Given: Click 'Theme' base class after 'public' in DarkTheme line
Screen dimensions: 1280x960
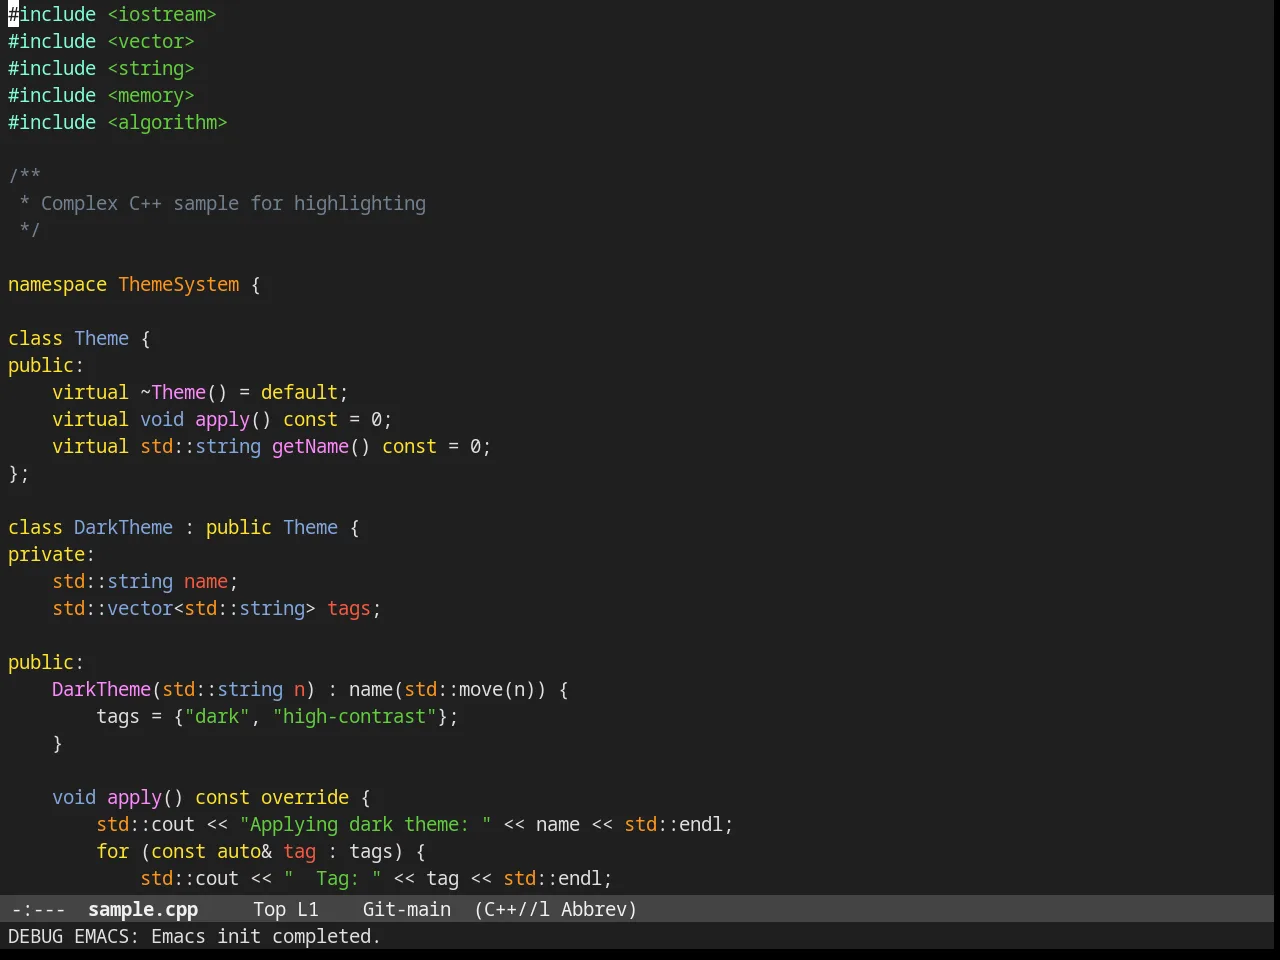Looking at the screenshot, I should 310,527.
